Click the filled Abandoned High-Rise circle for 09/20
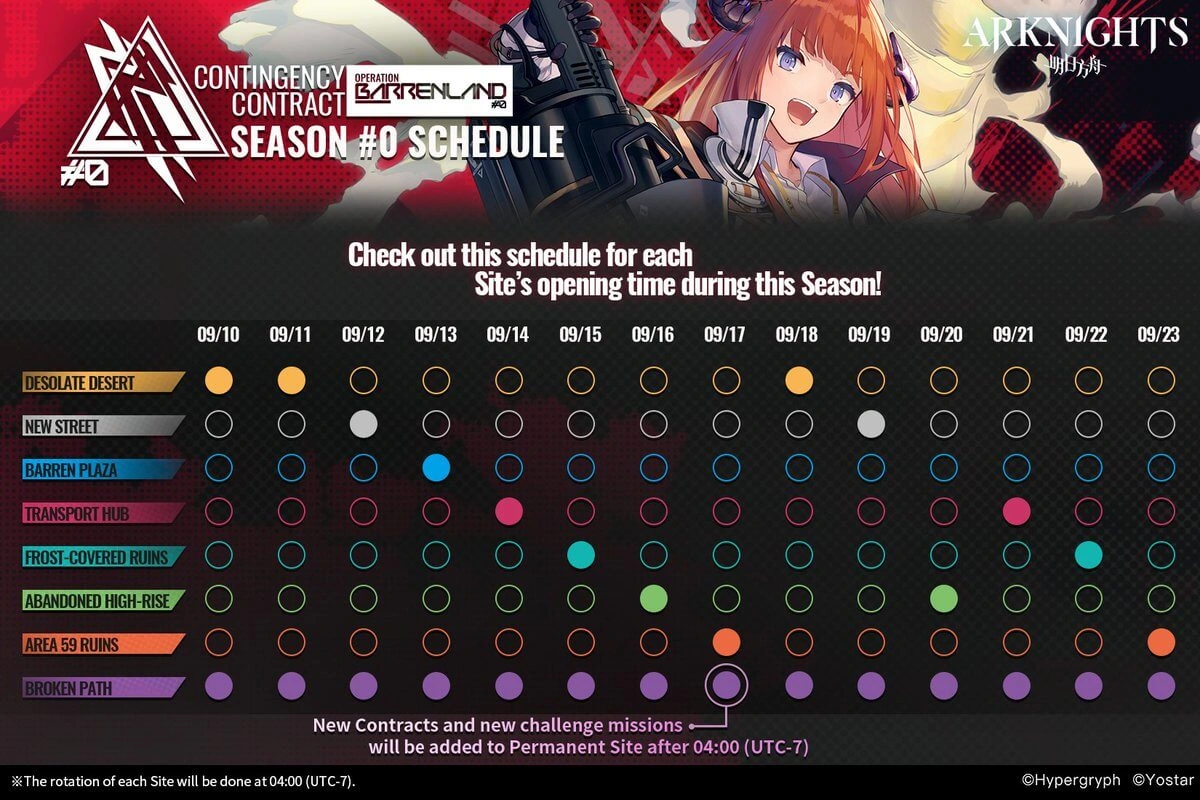This screenshot has width=1200, height=800. (943, 598)
